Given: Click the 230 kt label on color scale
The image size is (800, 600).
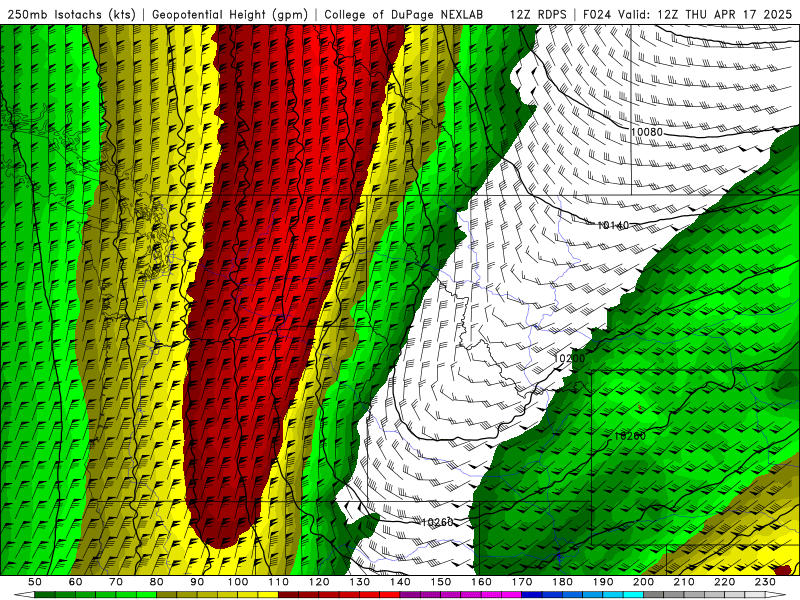Looking at the screenshot, I should click(x=766, y=582).
